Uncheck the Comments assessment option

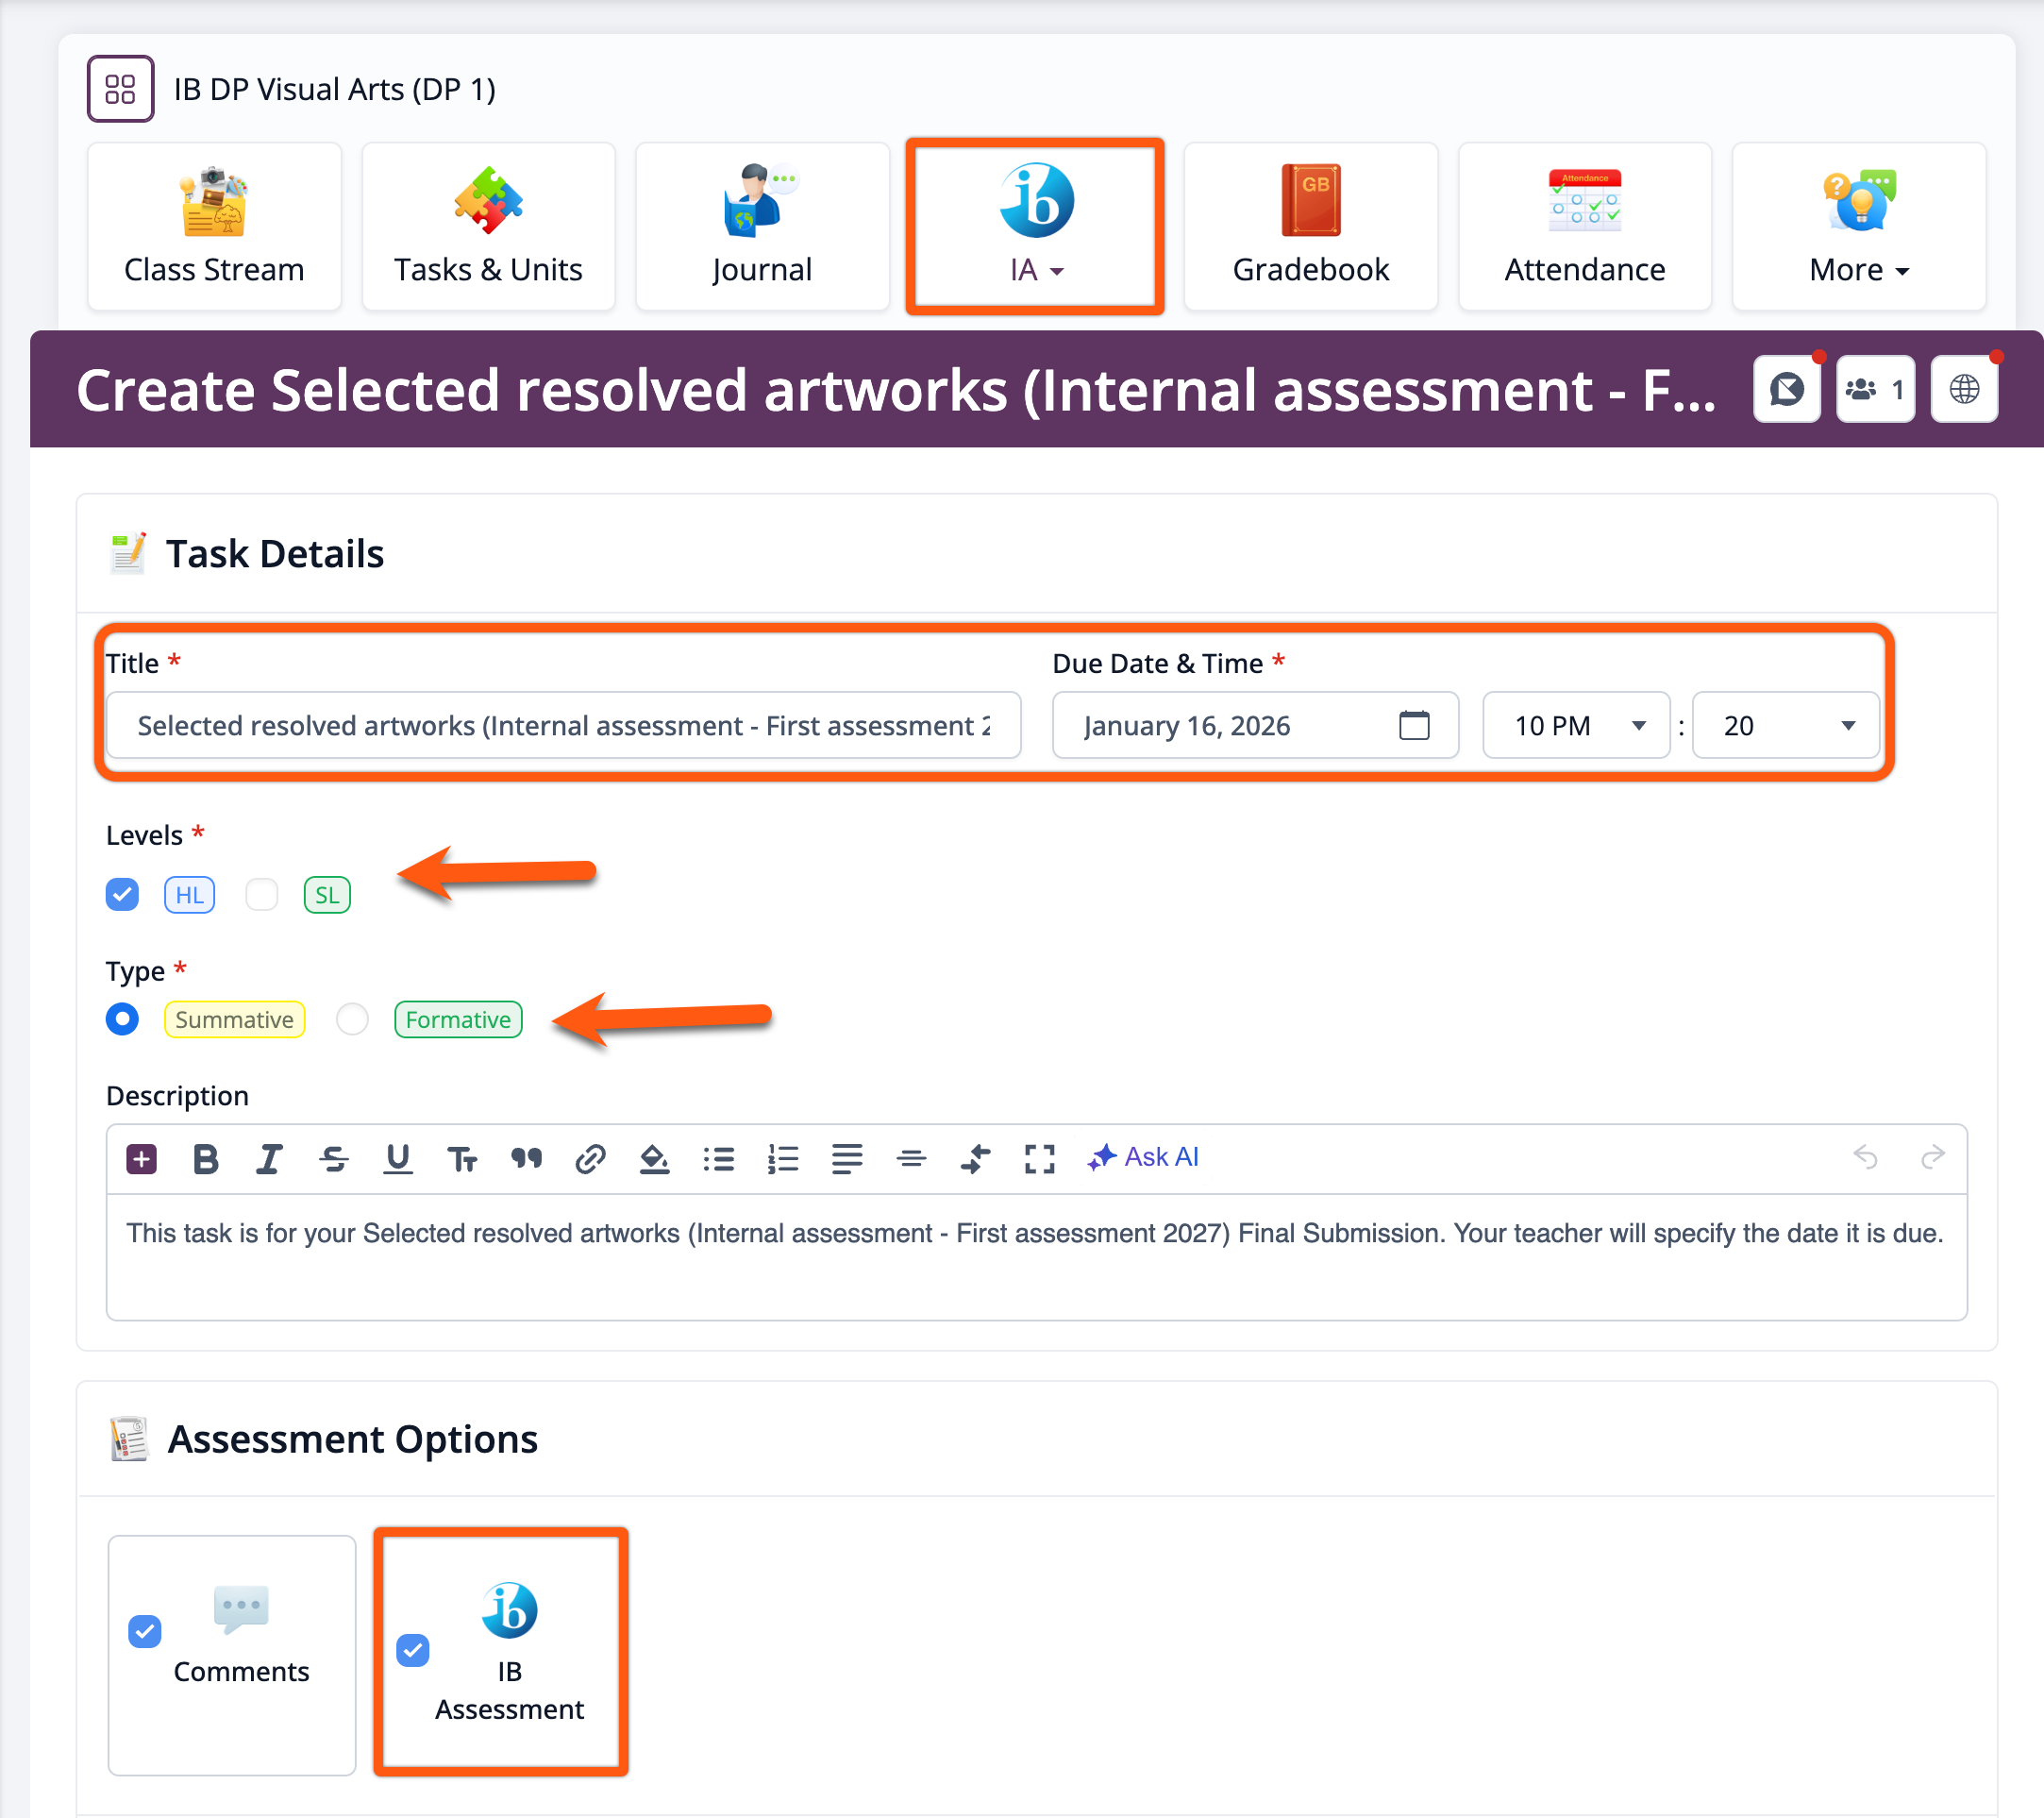pos(145,1631)
